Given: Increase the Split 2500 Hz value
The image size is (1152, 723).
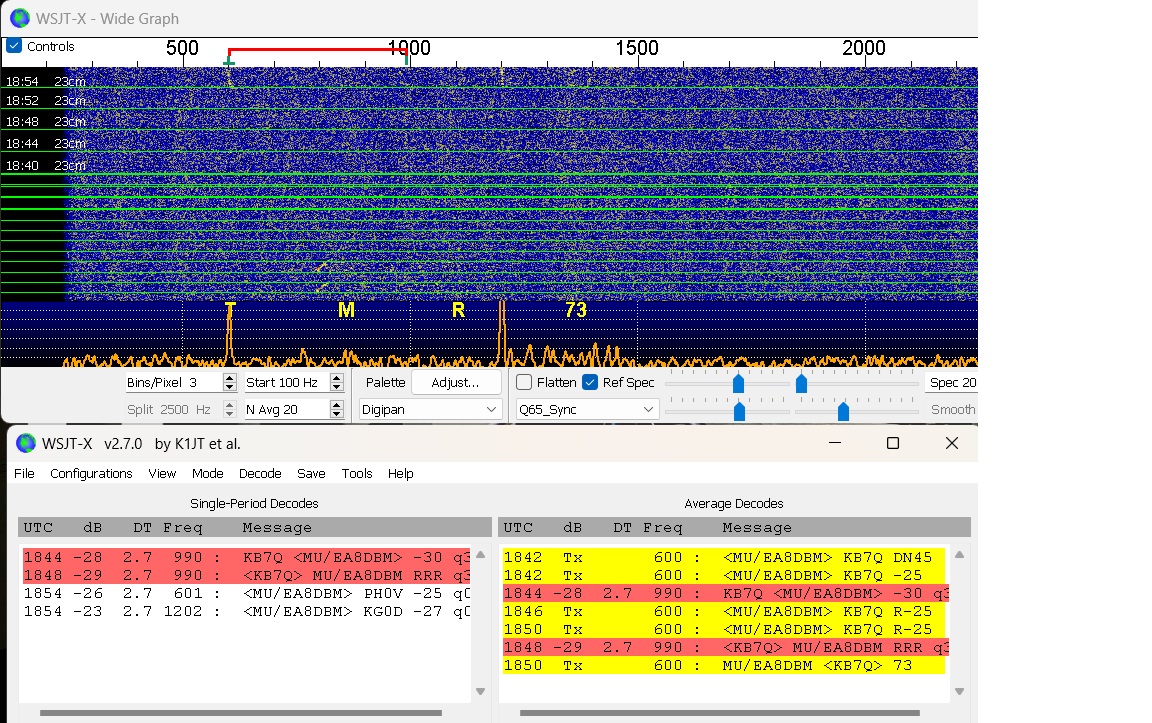Looking at the screenshot, I should click(229, 405).
